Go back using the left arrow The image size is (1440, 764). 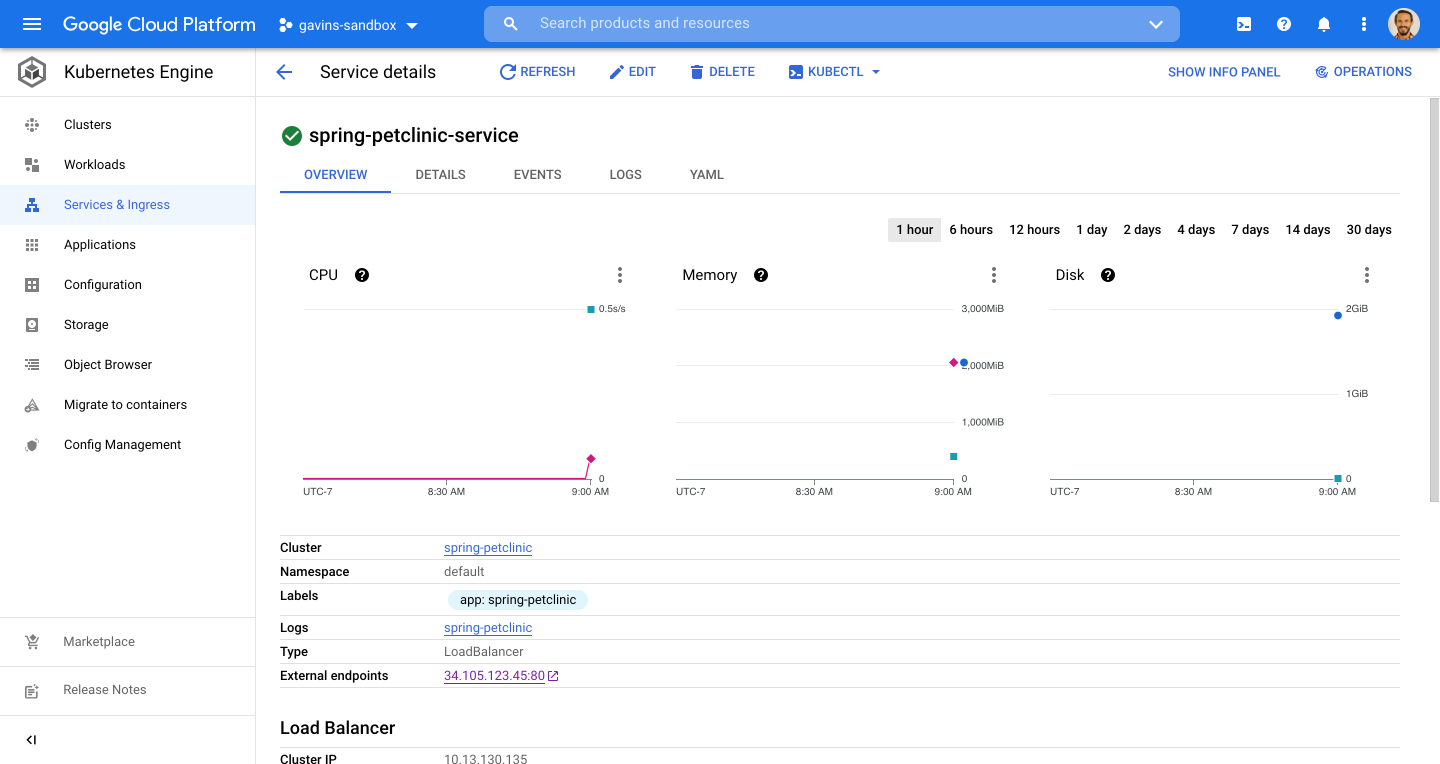pyautogui.click(x=284, y=72)
